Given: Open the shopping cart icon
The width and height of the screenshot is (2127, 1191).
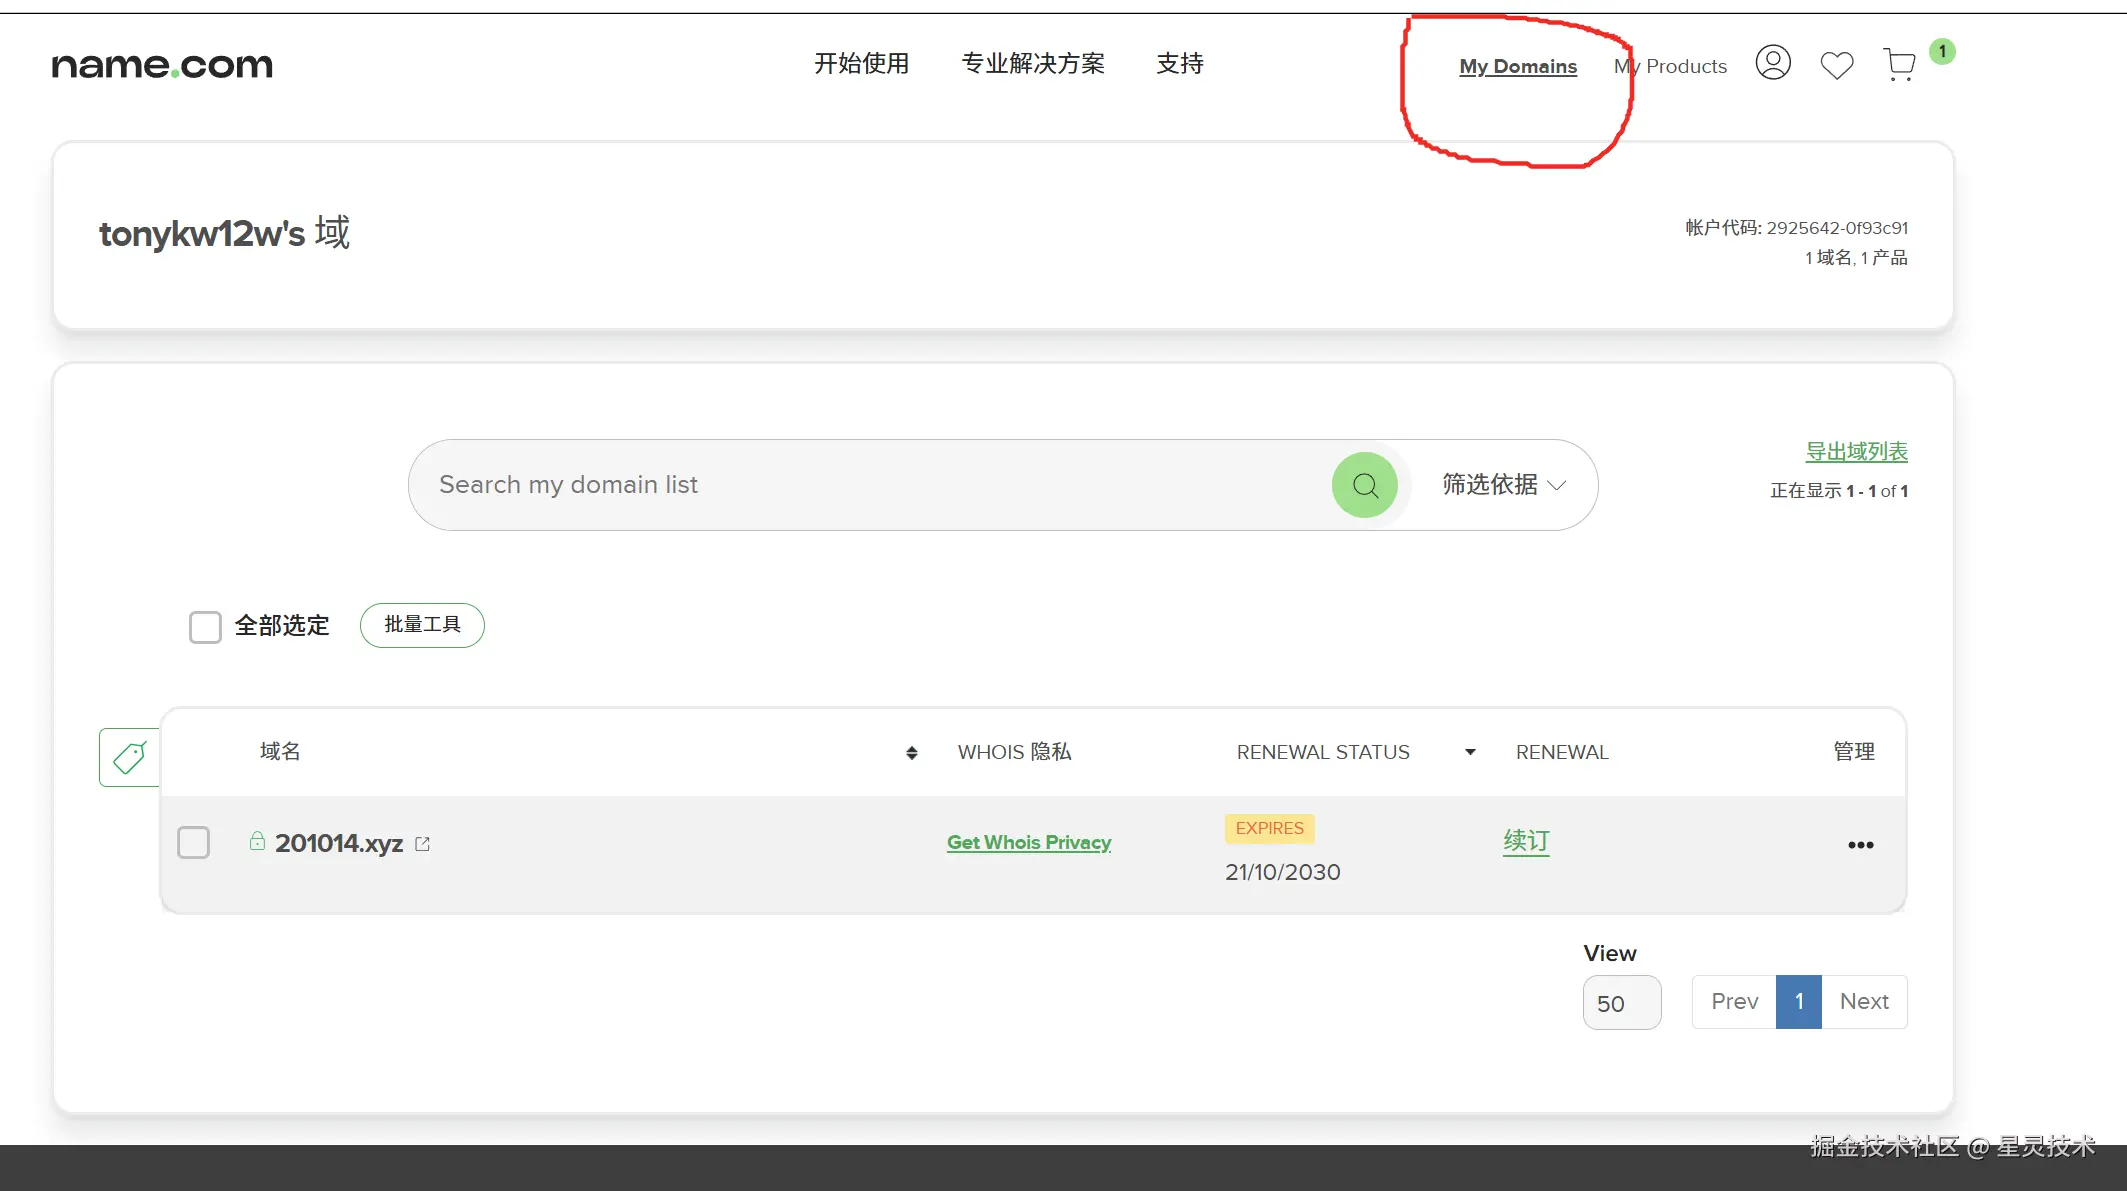Looking at the screenshot, I should 1898,66.
